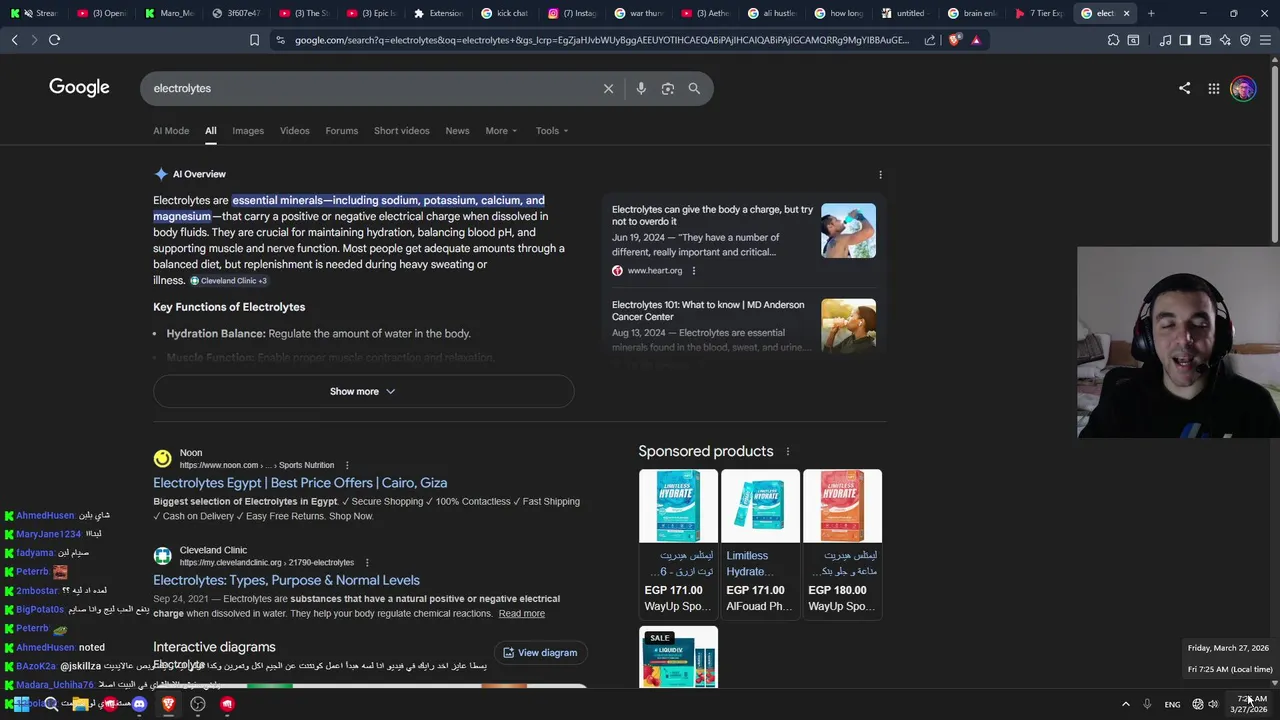Click the magnifier search submit icon
Viewport: 1280px width, 720px height.
click(694, 88)
